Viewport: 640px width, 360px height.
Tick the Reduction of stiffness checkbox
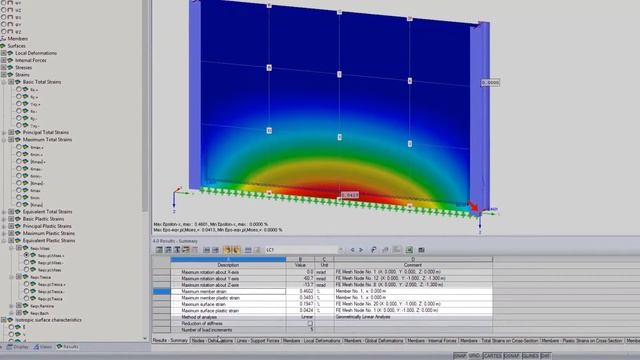[x=310, y=323]
